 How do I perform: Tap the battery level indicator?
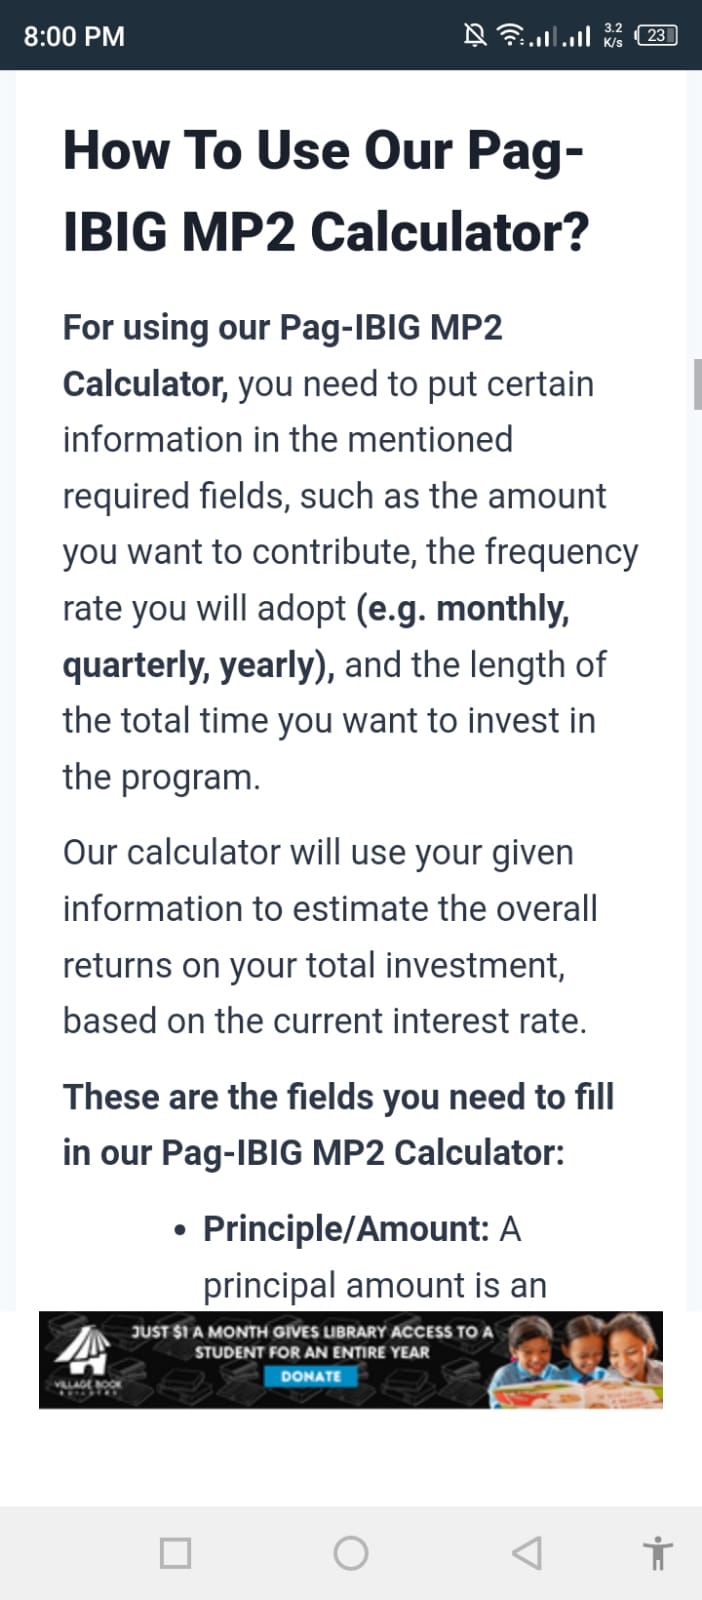coord(657,36)
